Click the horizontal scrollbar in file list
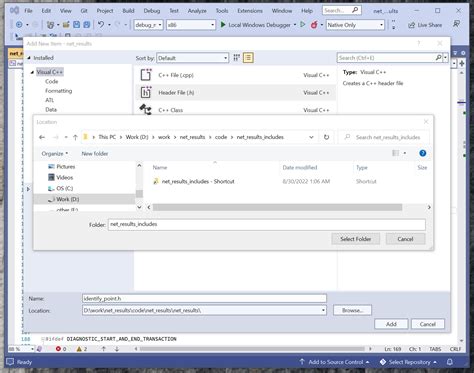Image resolution: width=474 pixels, height=373 pixels. point(277,207)
